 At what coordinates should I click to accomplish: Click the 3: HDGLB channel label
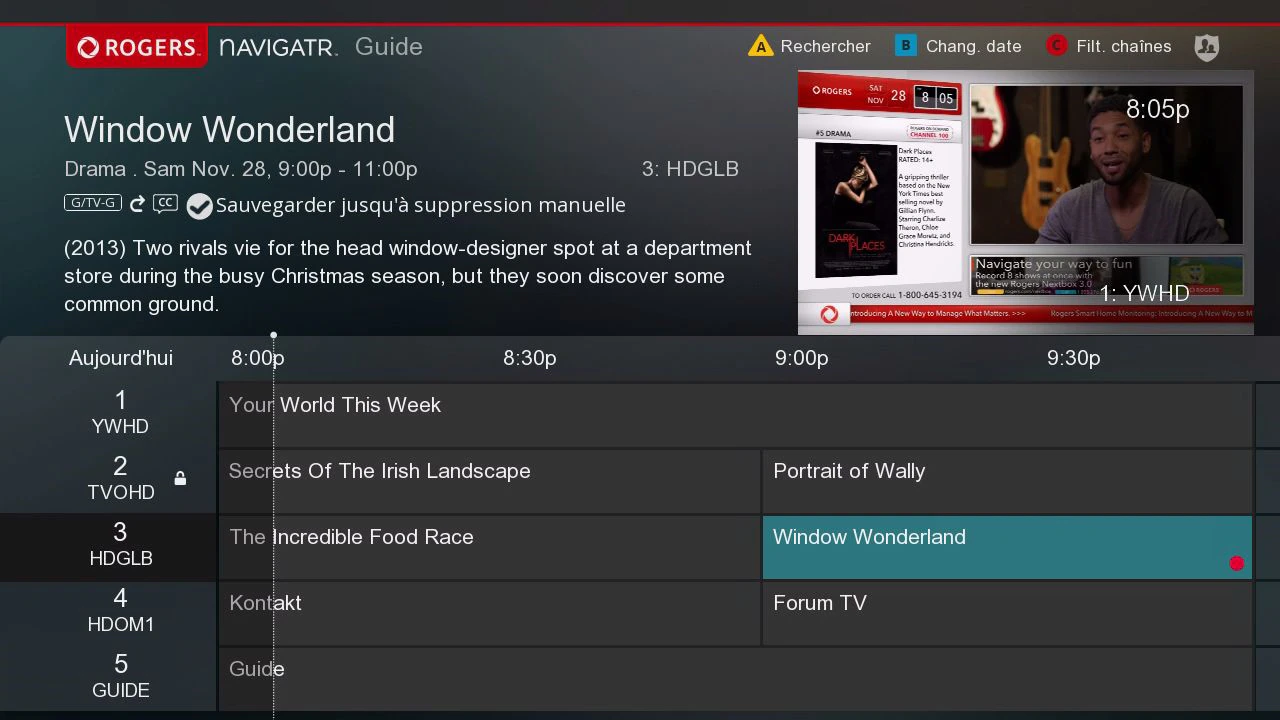(690, 169)
